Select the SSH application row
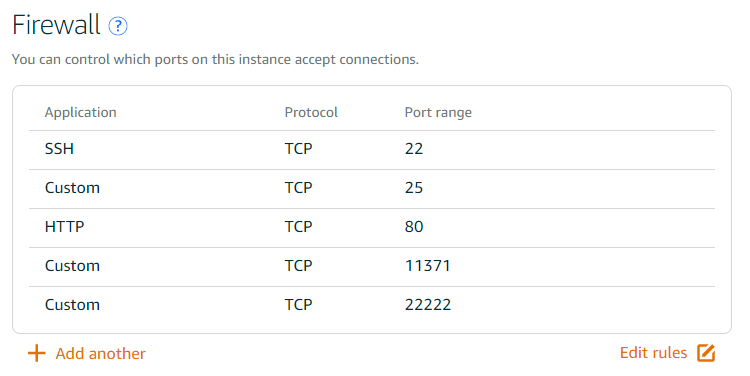750x376 pixels. [372, 149]
